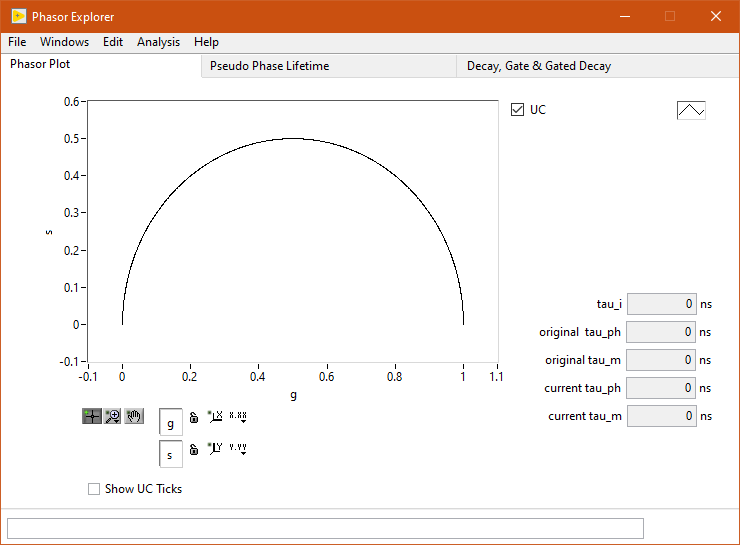Click the Phasor Explorer app icon

coord(18,17)
